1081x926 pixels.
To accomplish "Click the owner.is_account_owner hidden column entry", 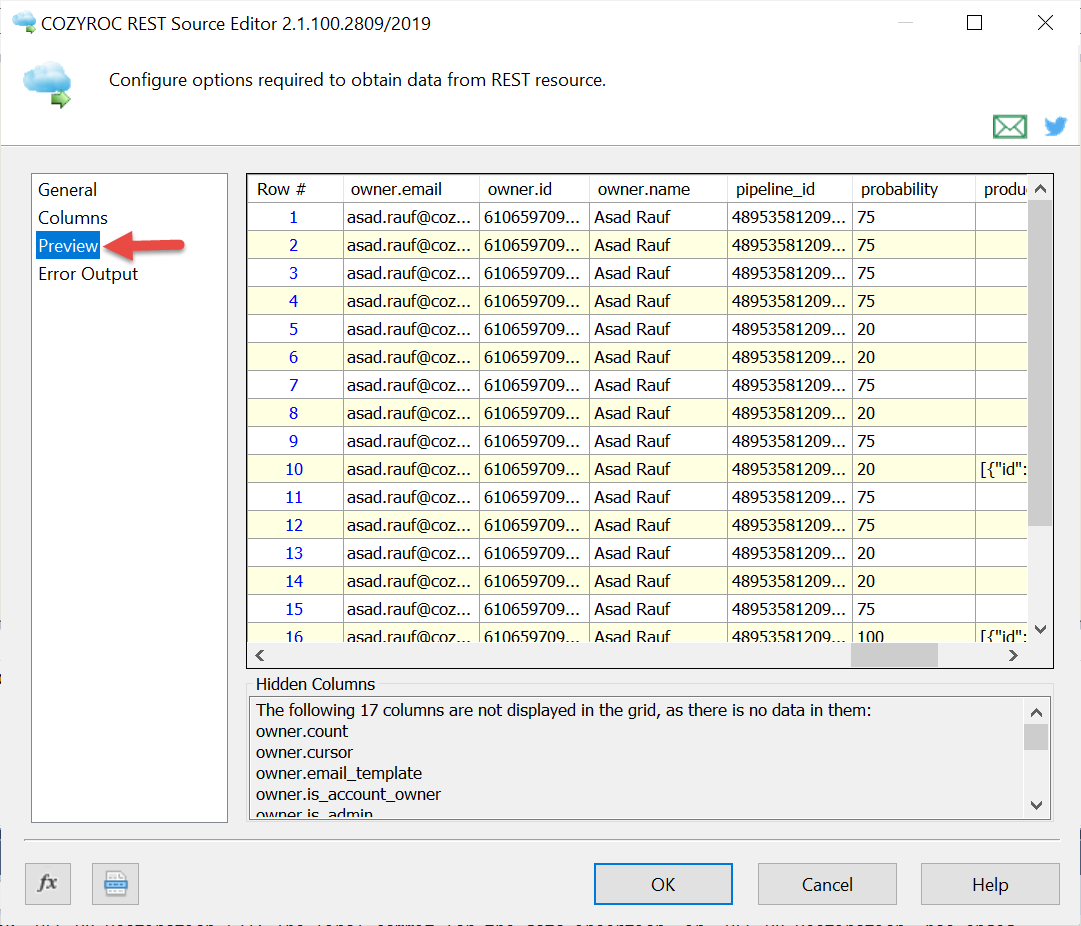I will click(x=348, y=794).
